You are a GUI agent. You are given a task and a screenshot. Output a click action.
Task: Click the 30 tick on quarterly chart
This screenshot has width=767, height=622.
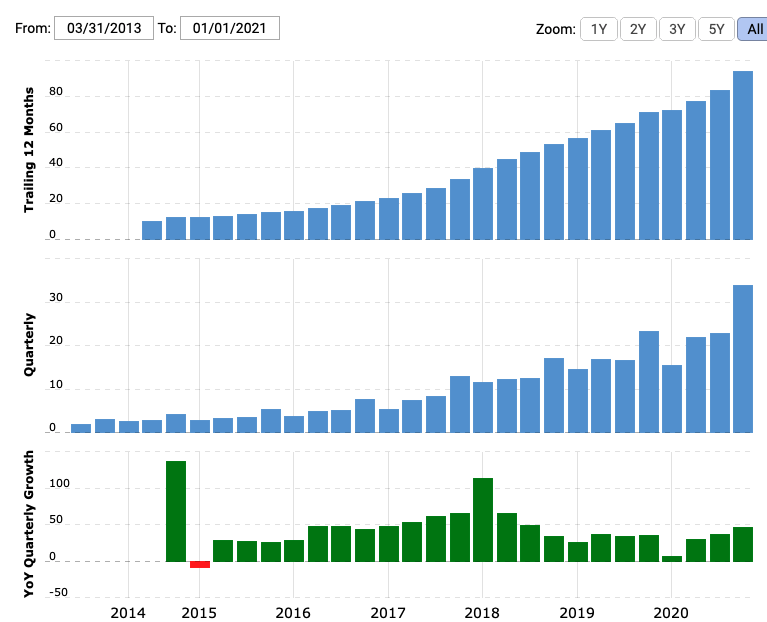tap(56, 297)
